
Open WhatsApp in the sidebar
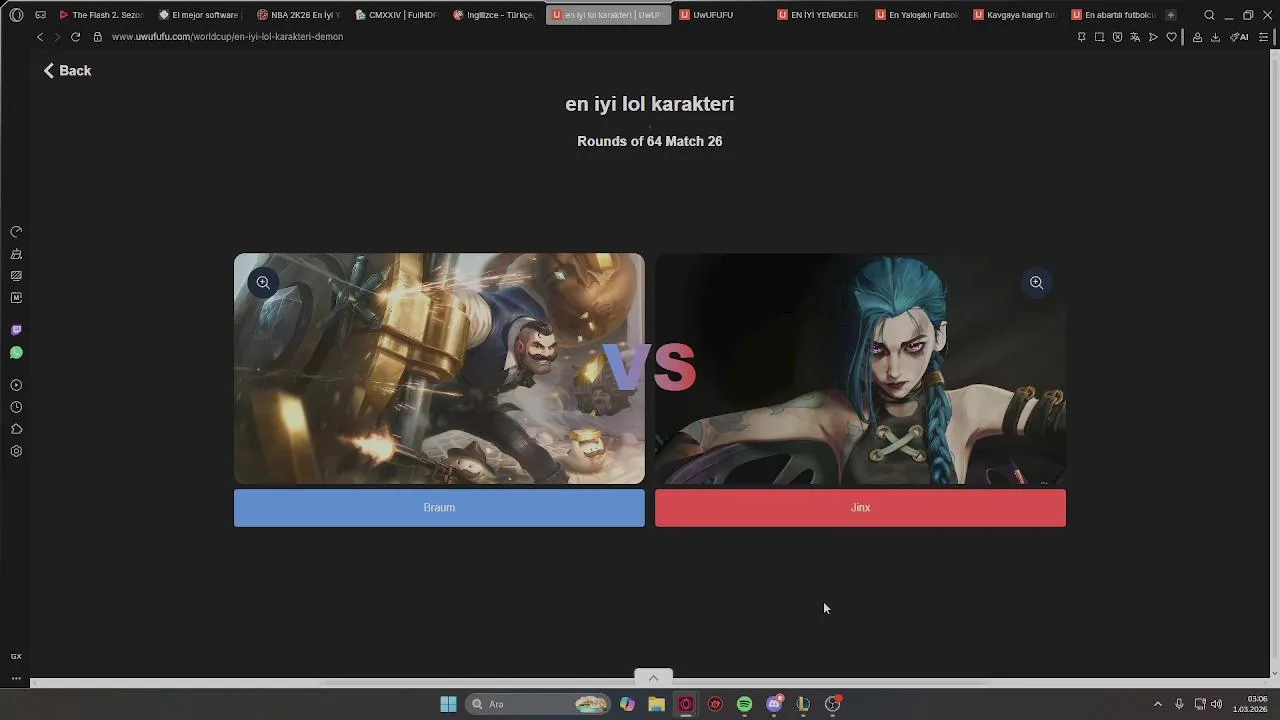[16, 353]
